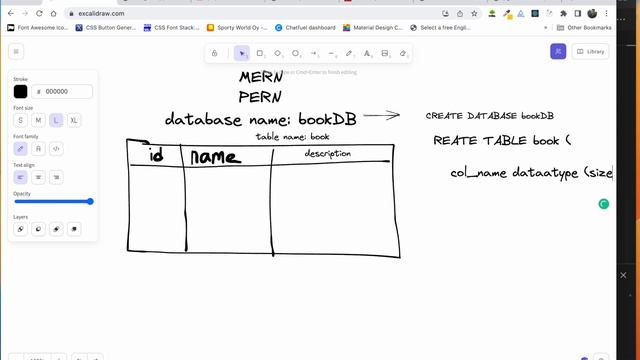Select the 'database name: bookDB' text
This screenshot has height=360, width=640.
click(x=260, y=119)
